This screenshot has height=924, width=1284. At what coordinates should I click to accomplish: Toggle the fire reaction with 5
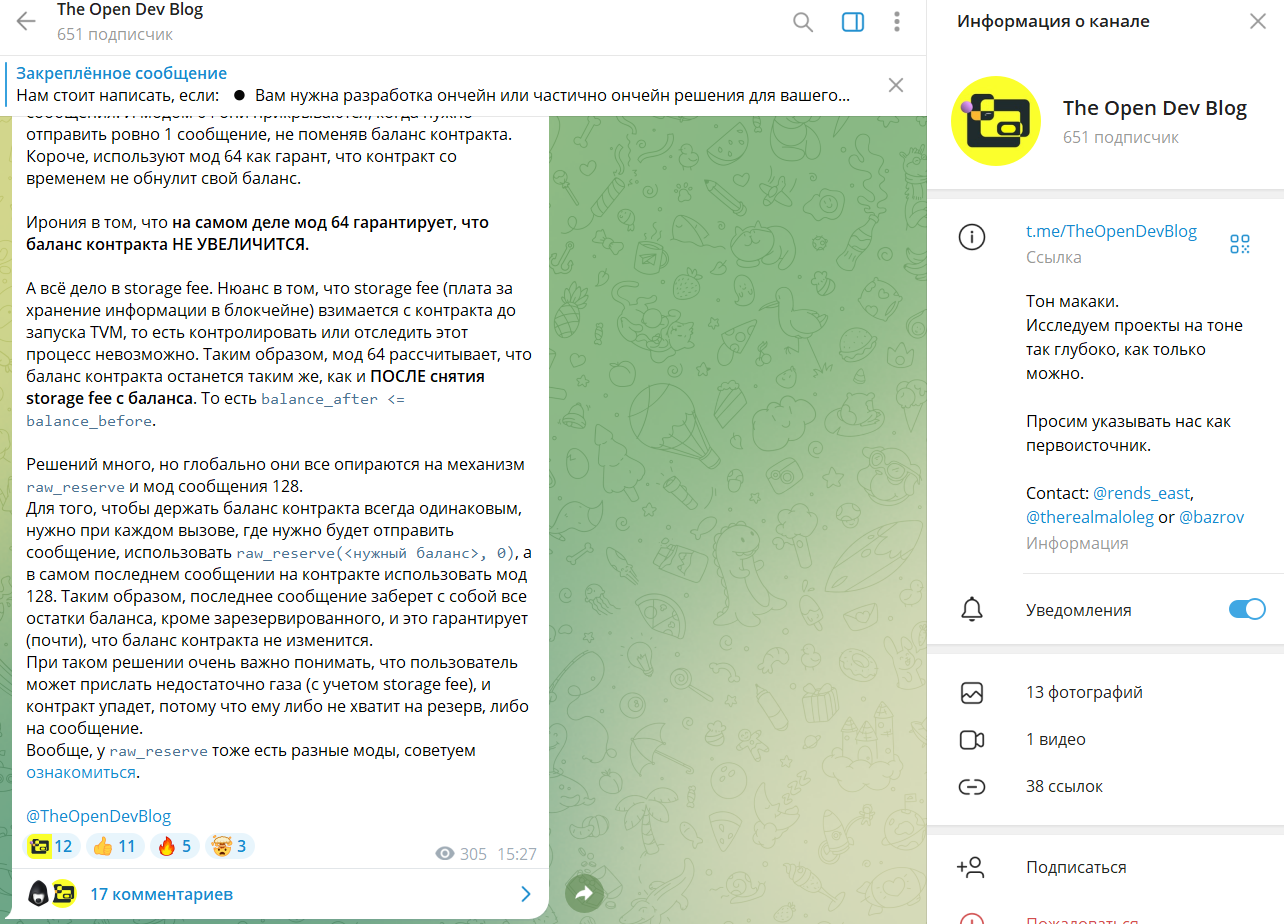[x=174, y=846]
